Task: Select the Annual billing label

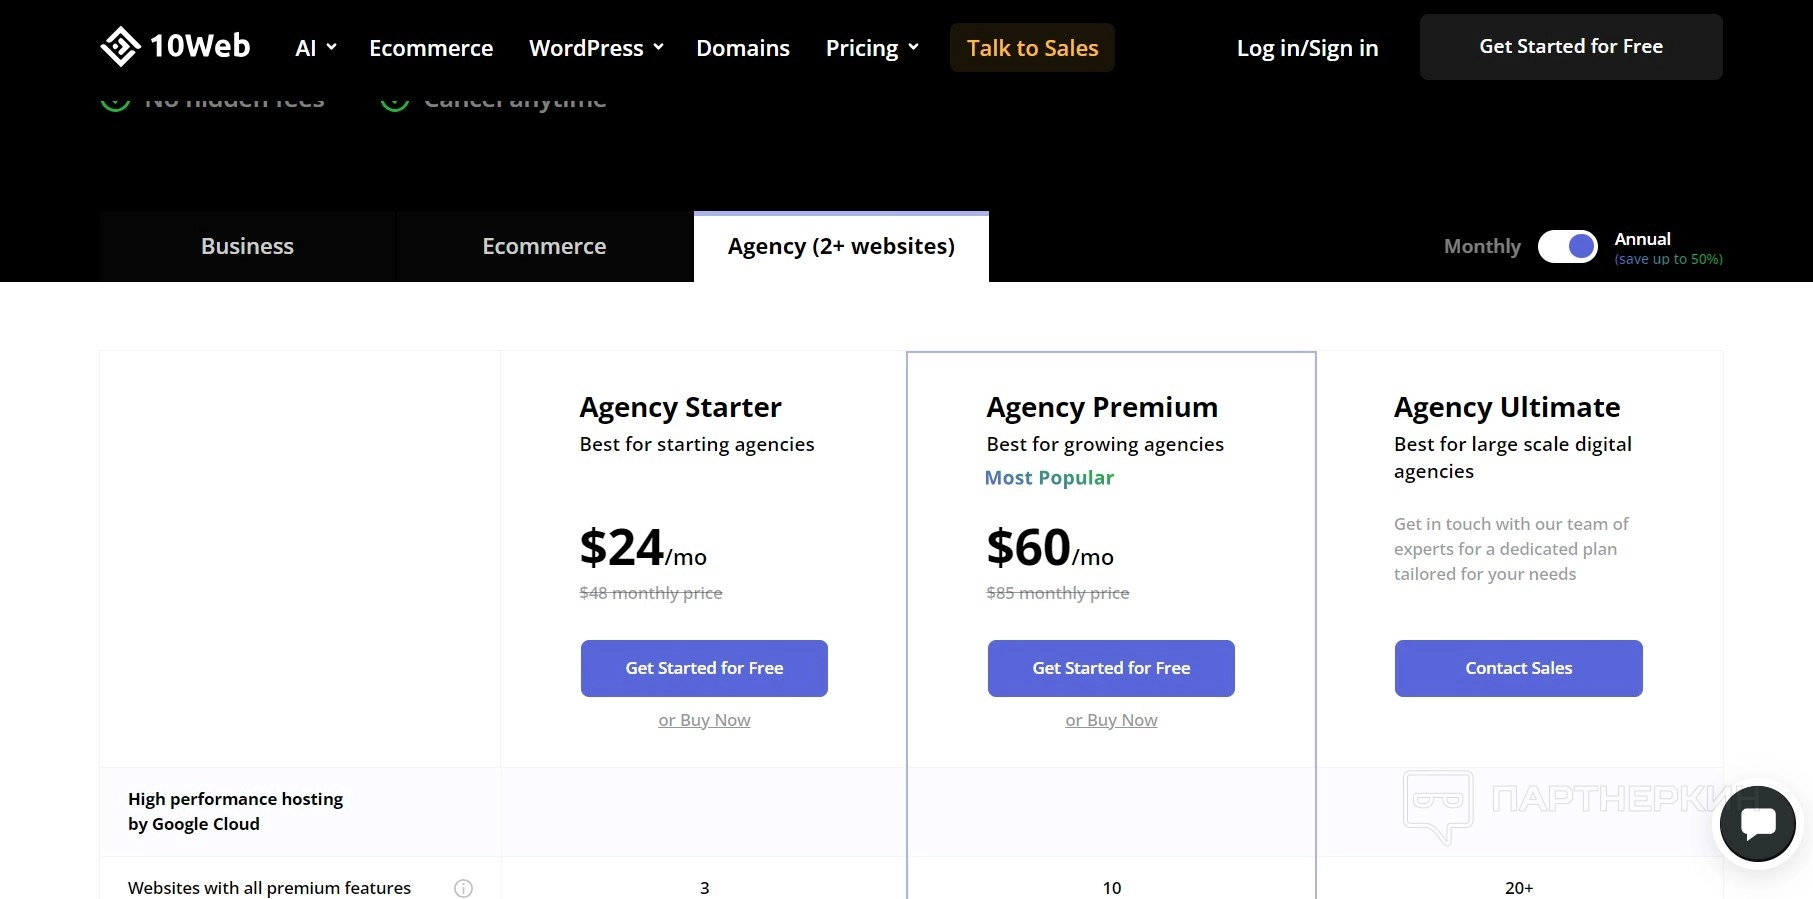Action: click(x=1642, y=239)
